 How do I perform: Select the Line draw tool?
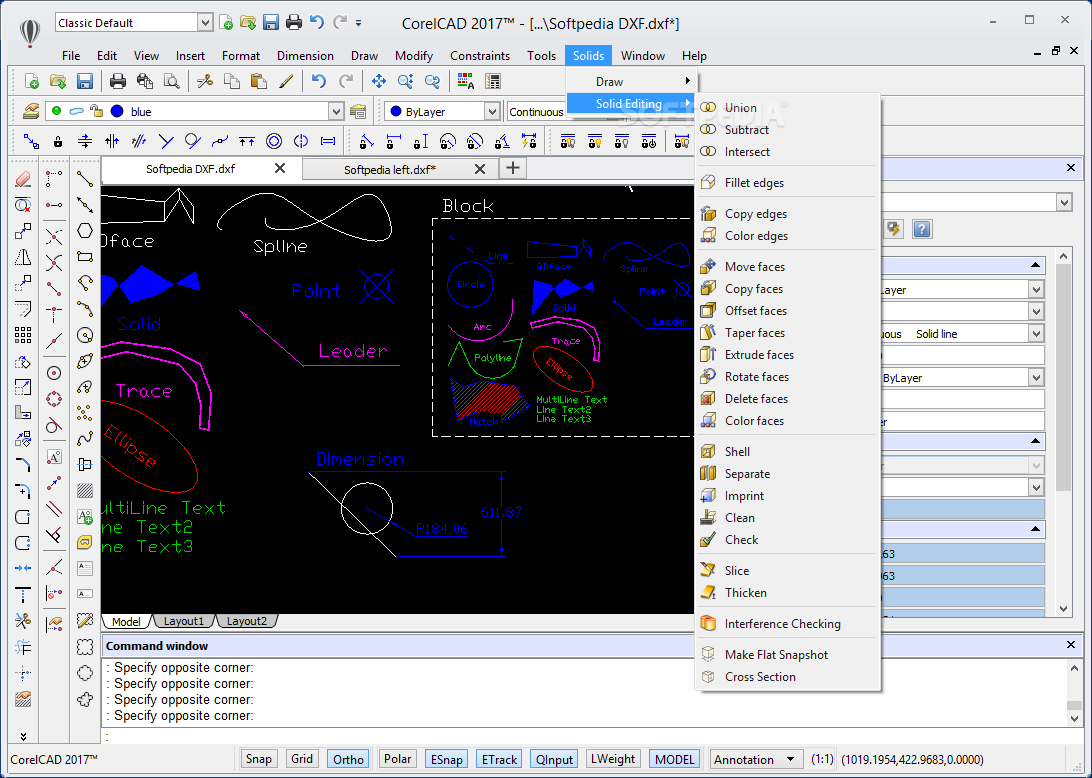tap(85, 179)
